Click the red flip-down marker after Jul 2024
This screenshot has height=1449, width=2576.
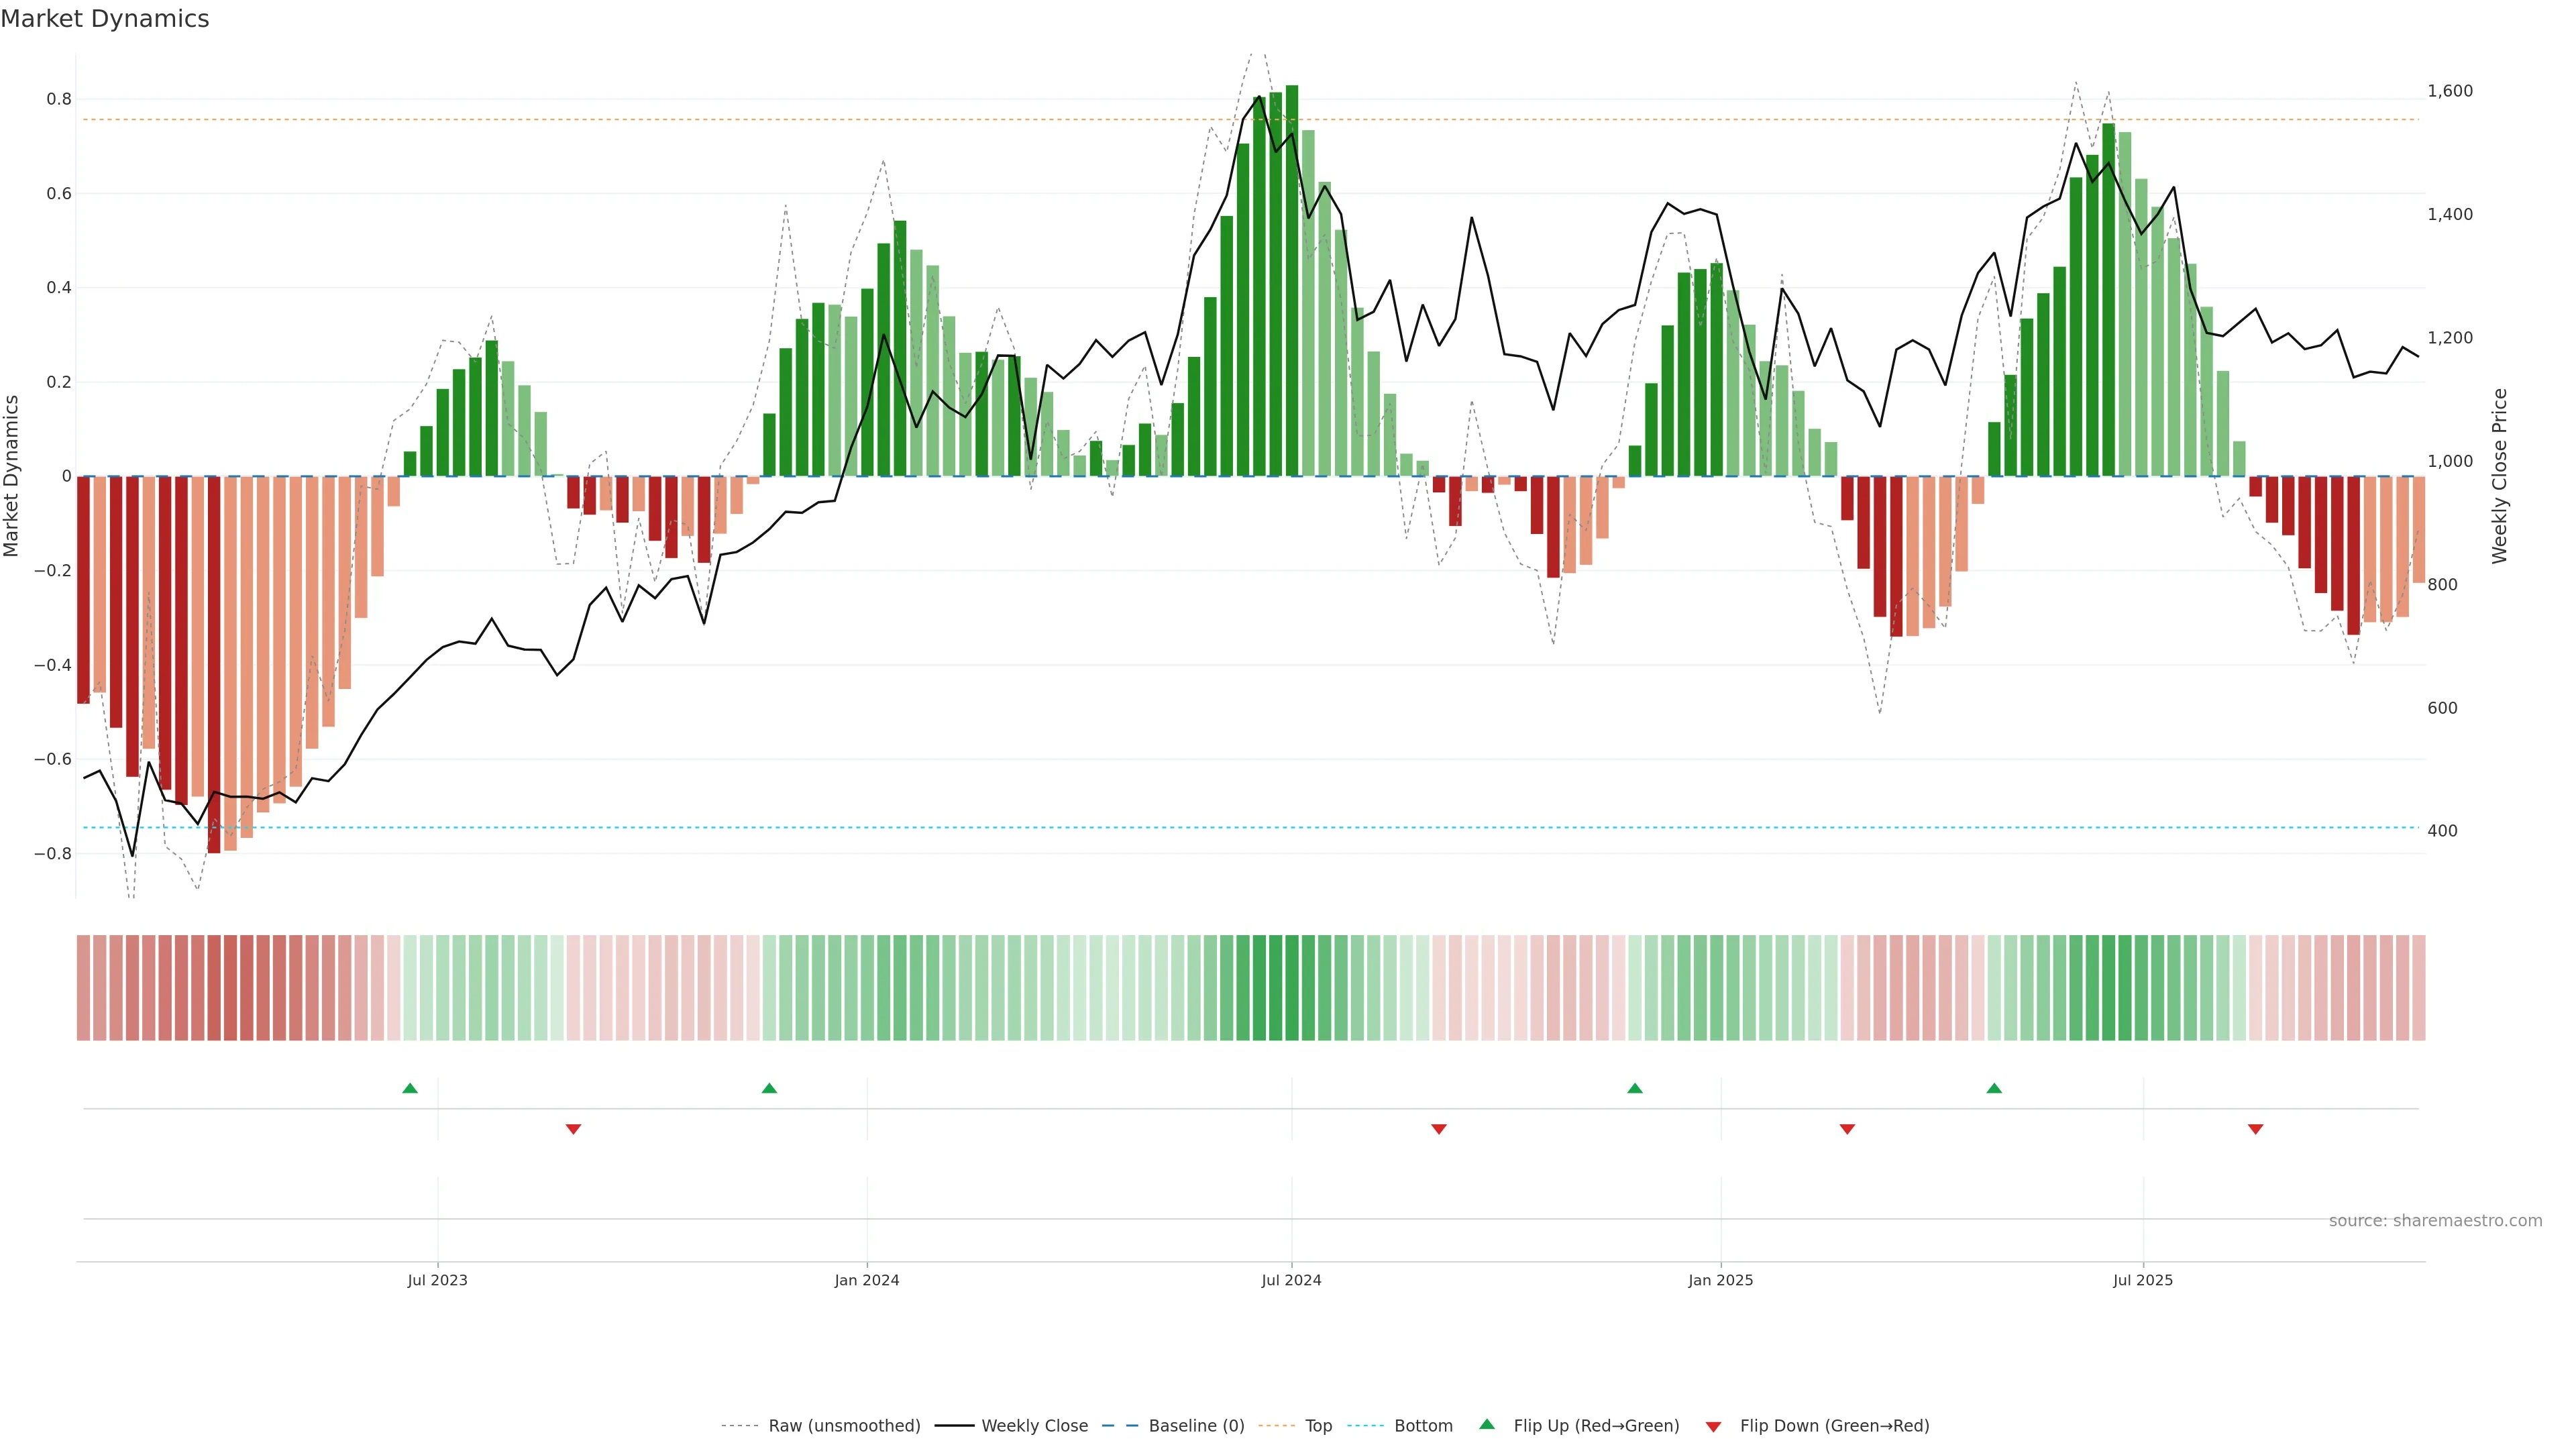pyautogui.click(x=1439, y=1129)
